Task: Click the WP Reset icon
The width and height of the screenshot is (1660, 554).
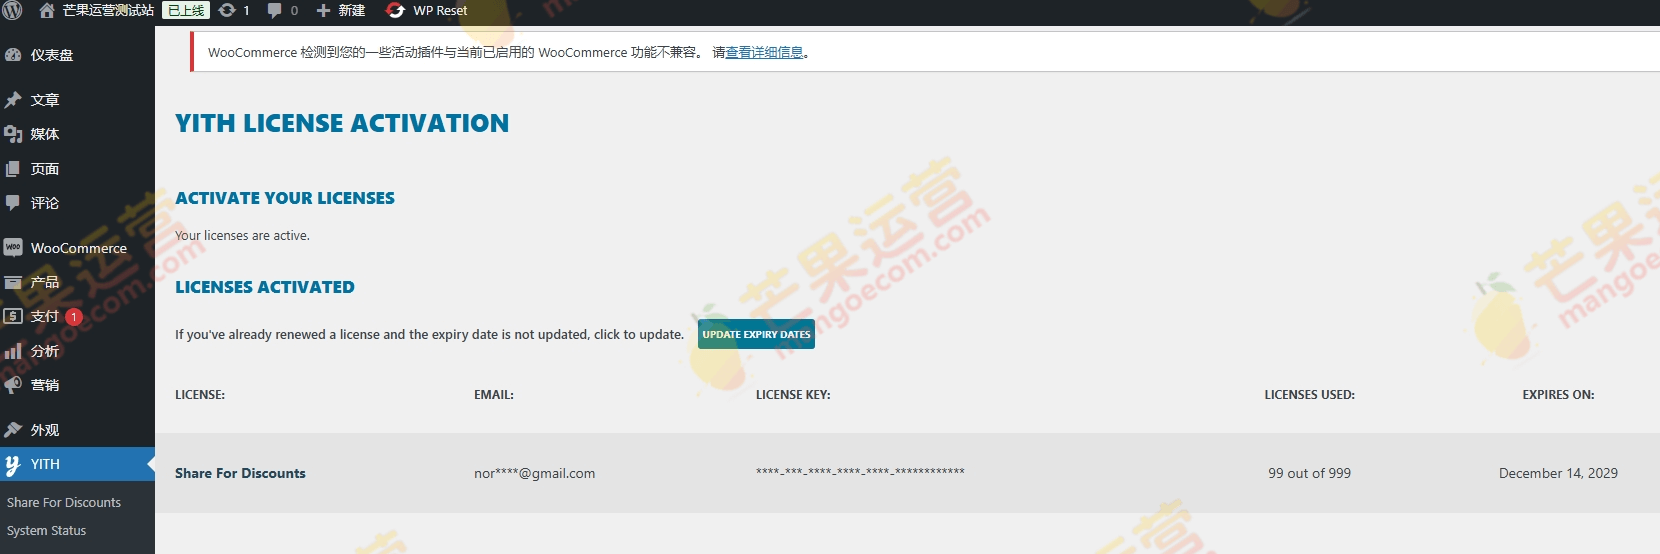Action: point(395,10)
